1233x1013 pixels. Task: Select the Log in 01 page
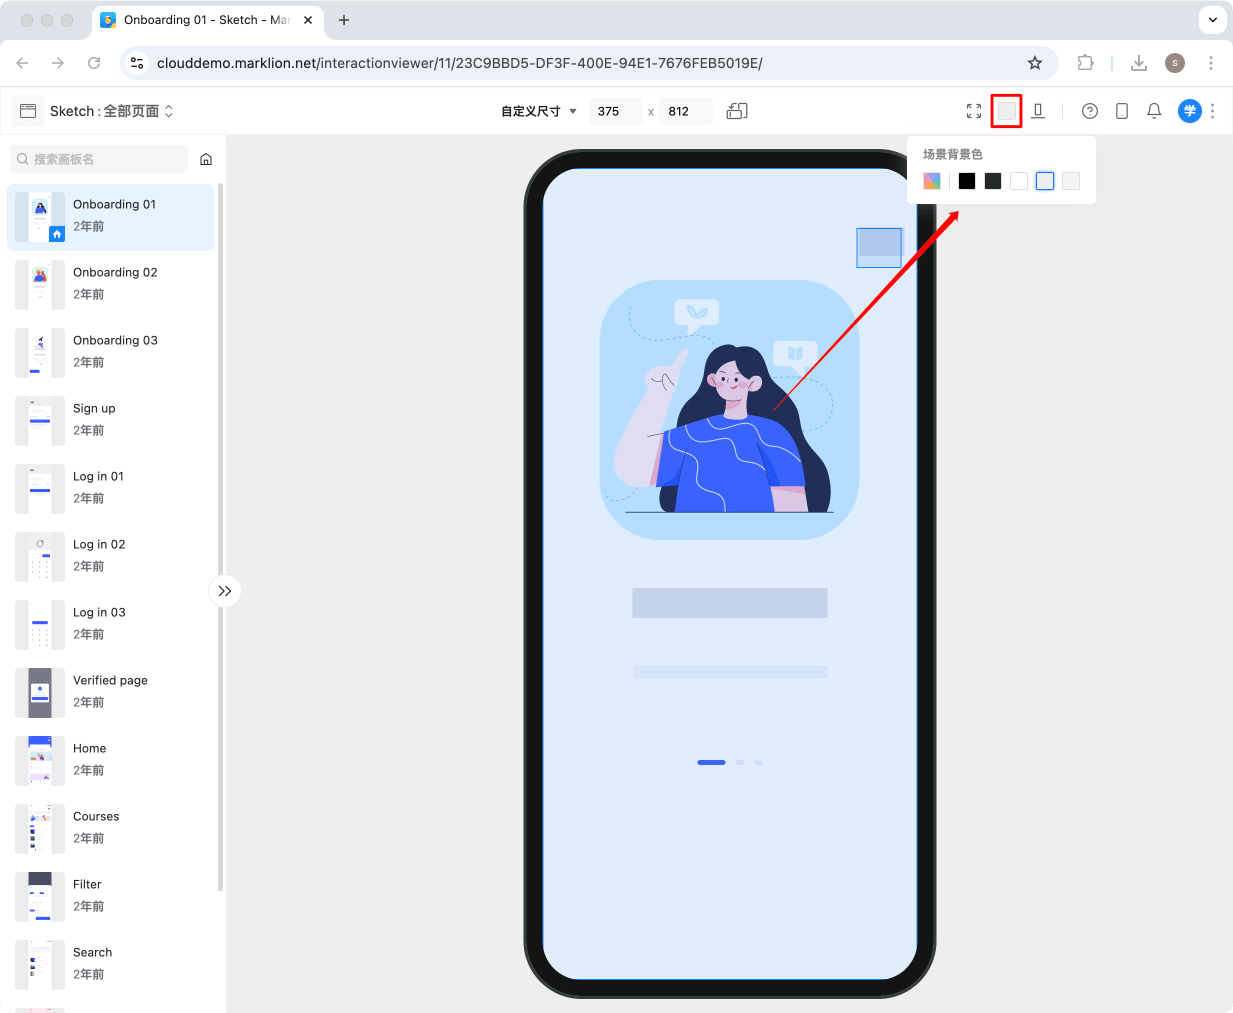tap(110, 487)
